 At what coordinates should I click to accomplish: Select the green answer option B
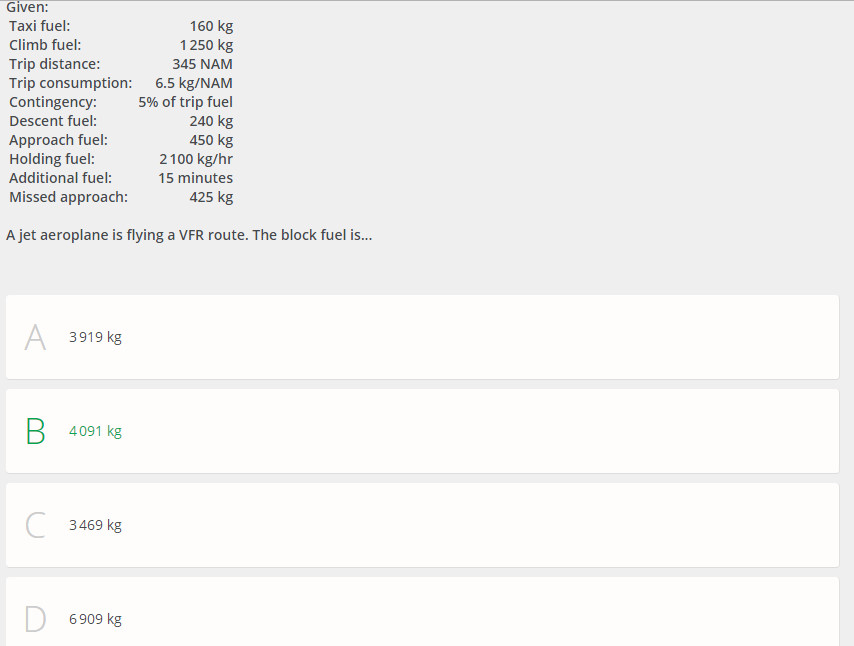coord(422,431)
